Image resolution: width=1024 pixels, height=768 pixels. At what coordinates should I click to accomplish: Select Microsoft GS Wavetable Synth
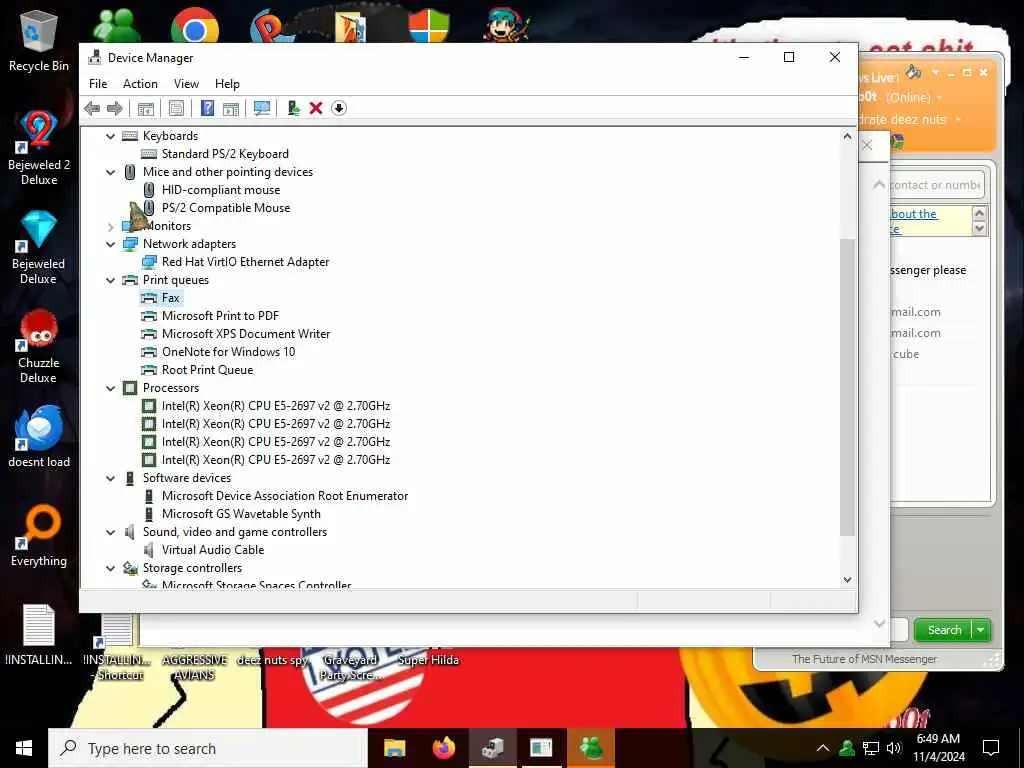point(241,514)
